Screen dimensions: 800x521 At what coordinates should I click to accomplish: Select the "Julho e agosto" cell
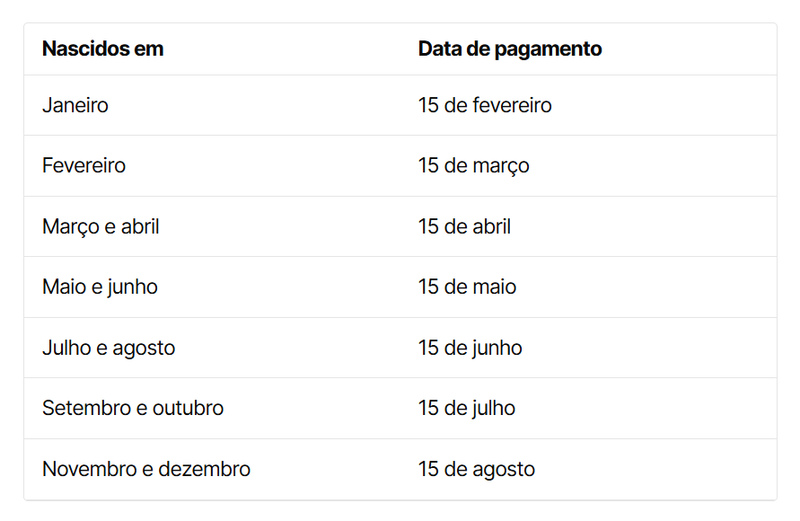(109, 348)
